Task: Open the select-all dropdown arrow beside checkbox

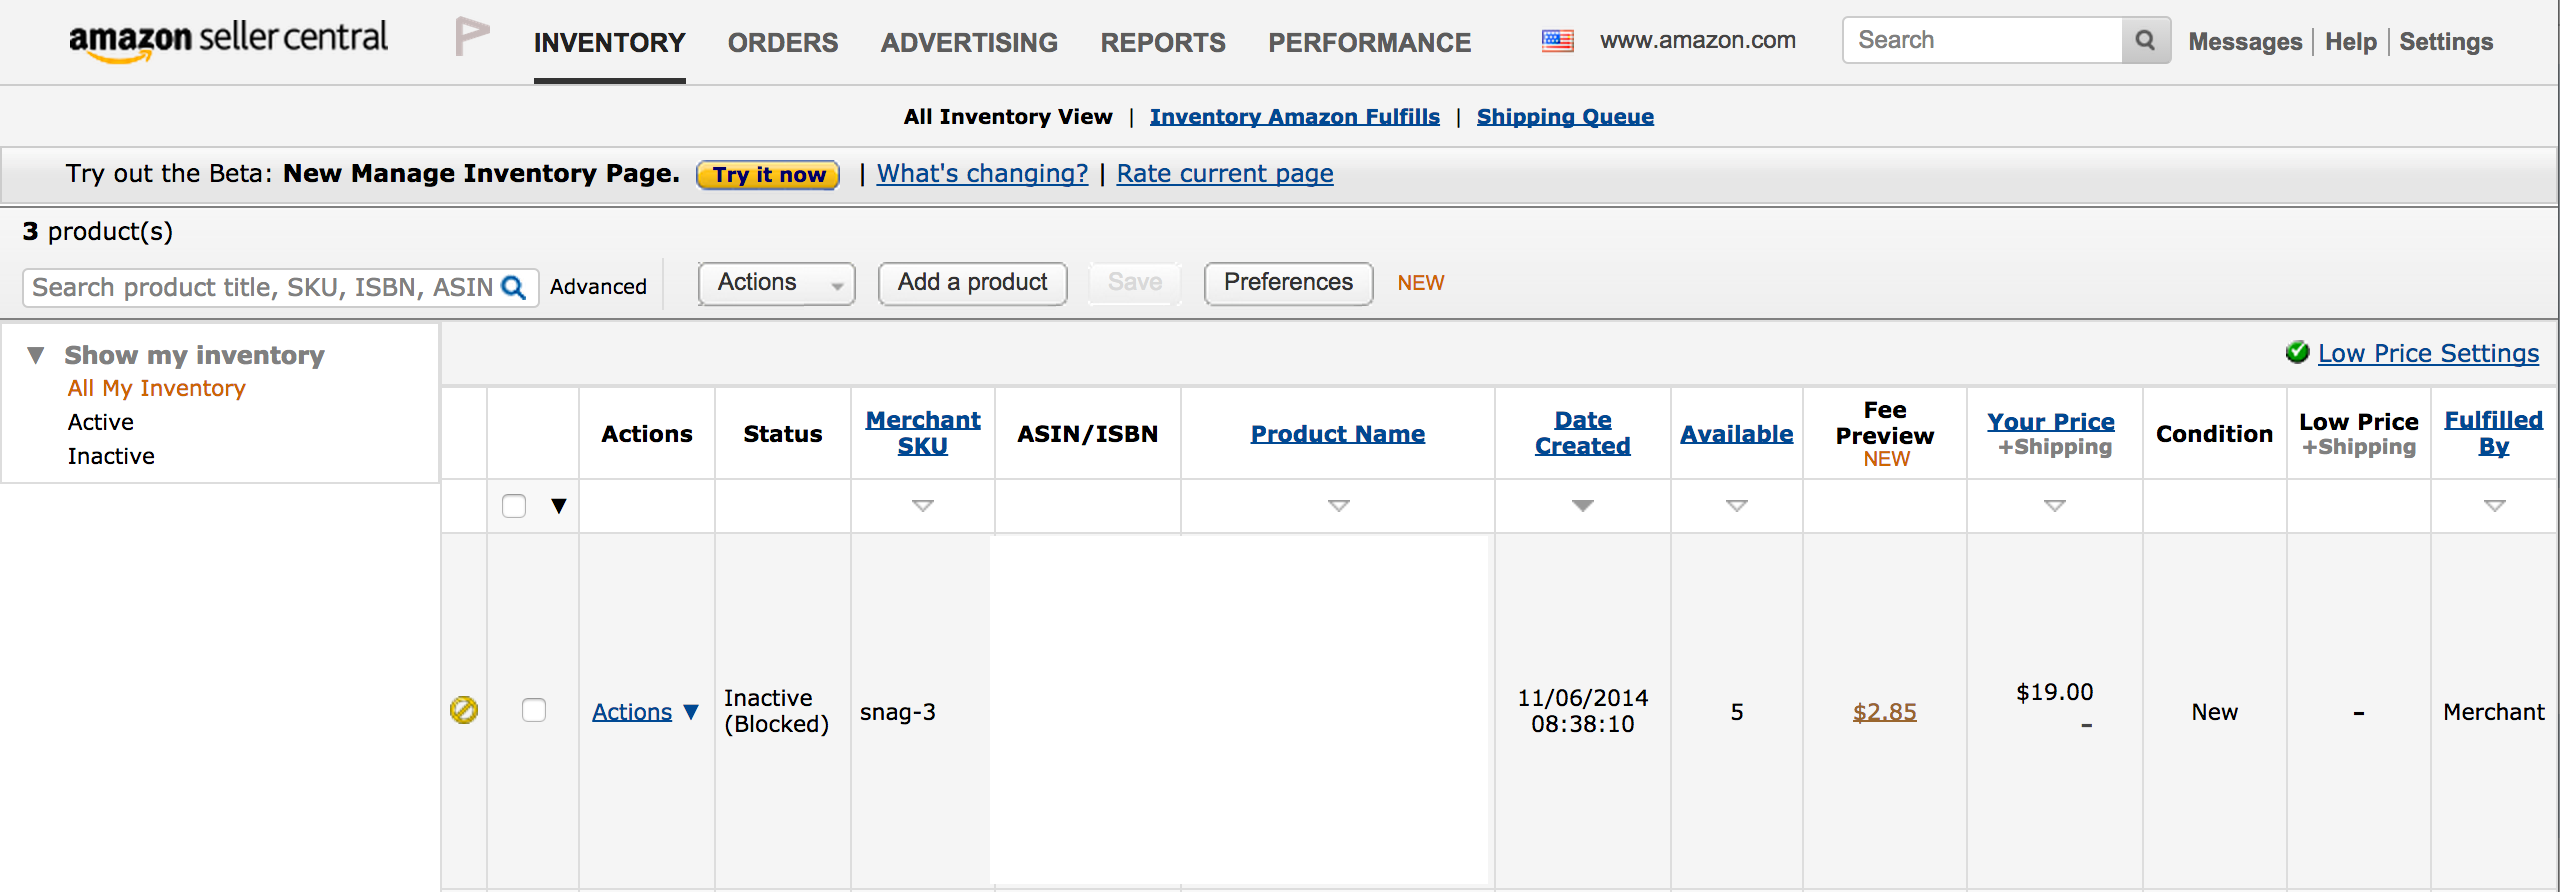Action: 559,506
